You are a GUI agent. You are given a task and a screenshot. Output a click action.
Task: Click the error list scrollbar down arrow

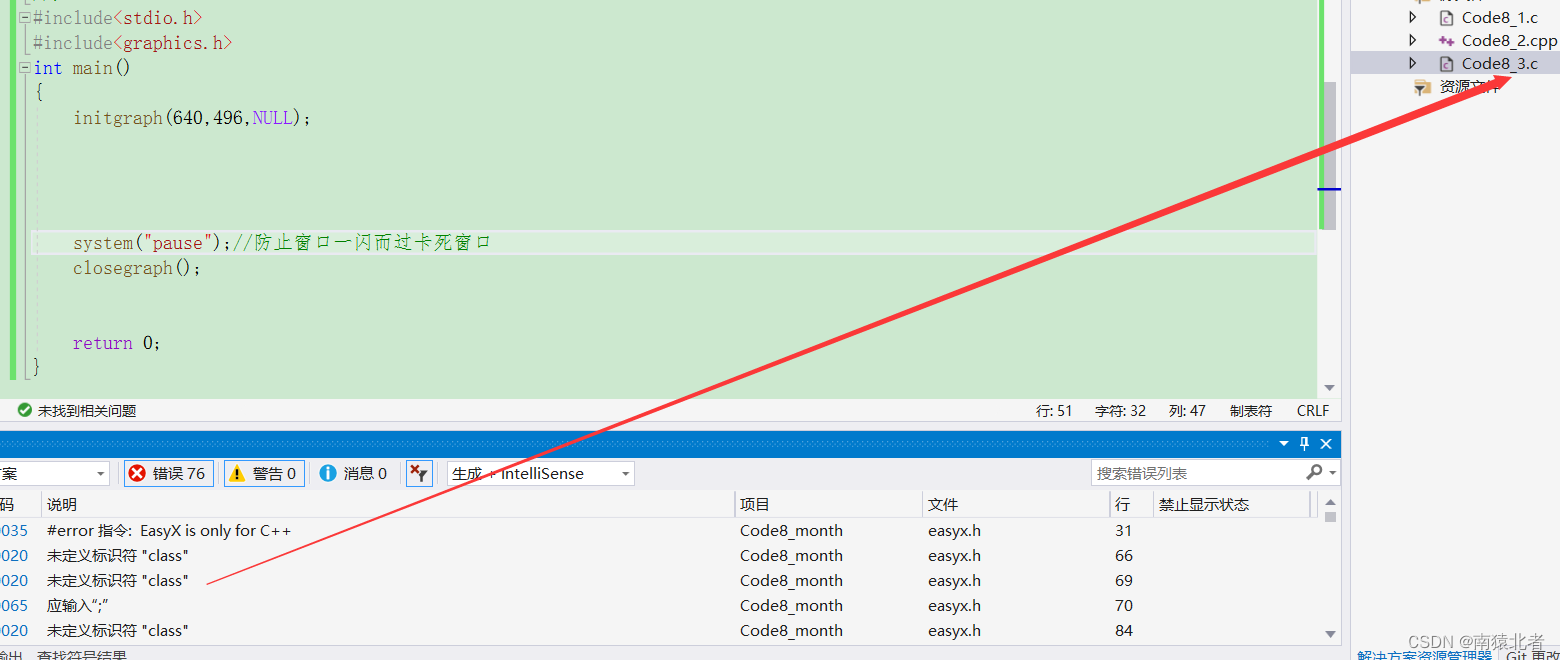pos(1330,633)
